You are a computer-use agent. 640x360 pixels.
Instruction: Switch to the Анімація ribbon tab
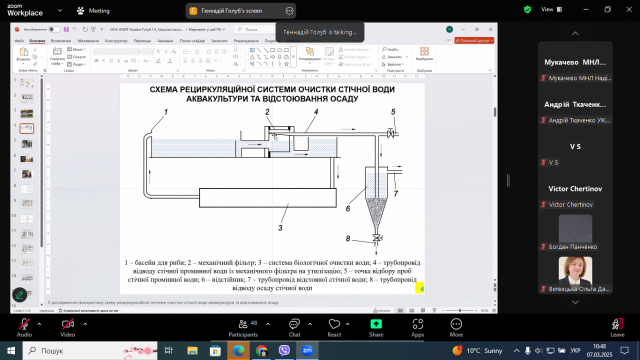pyautogui.click(x=165, y=41)
